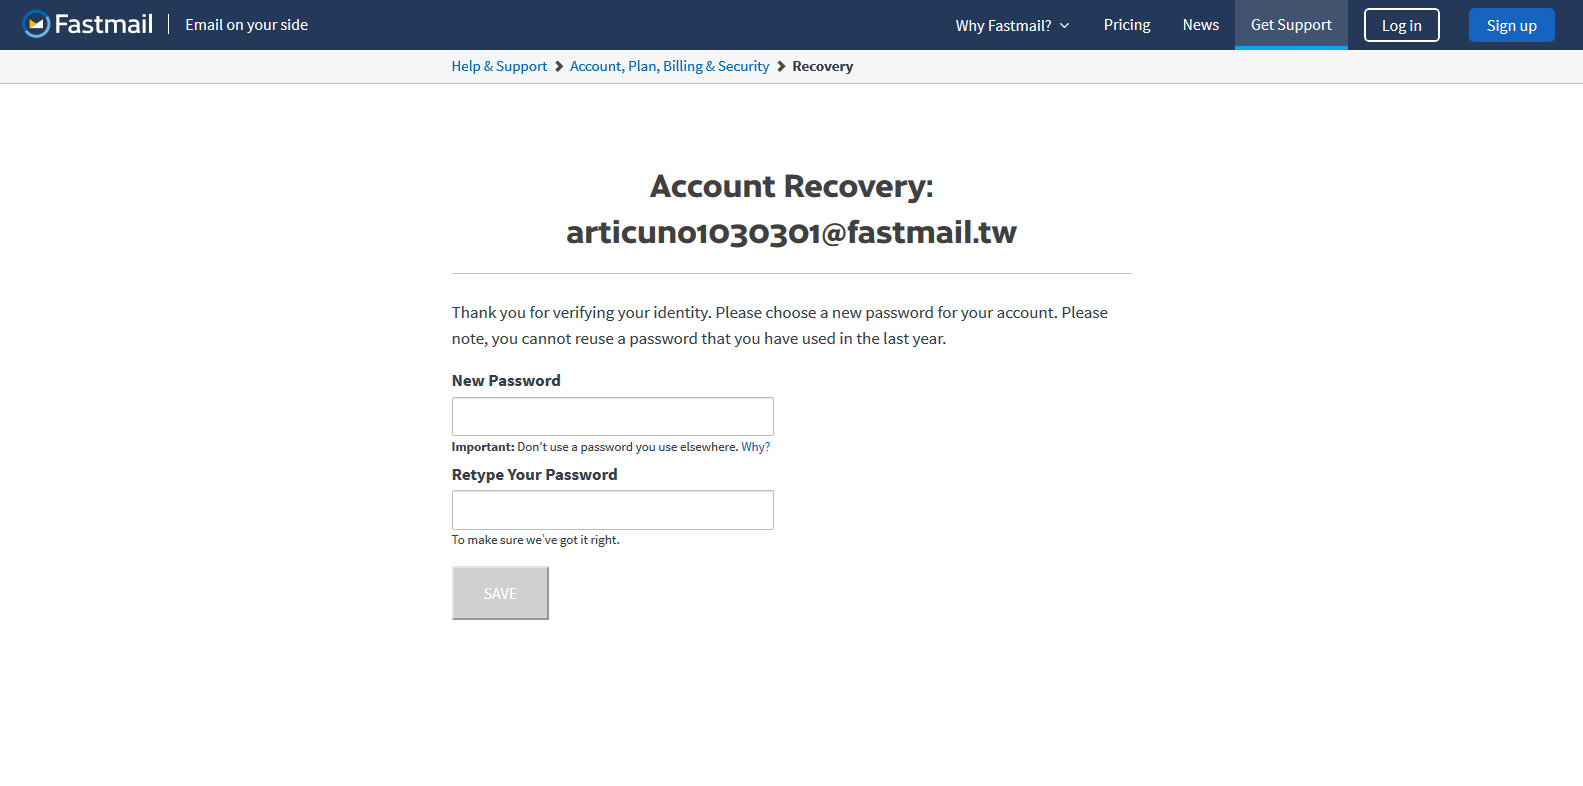1583x786 pixels.
Task: Click the SAVE button
Action: [500, 593]
